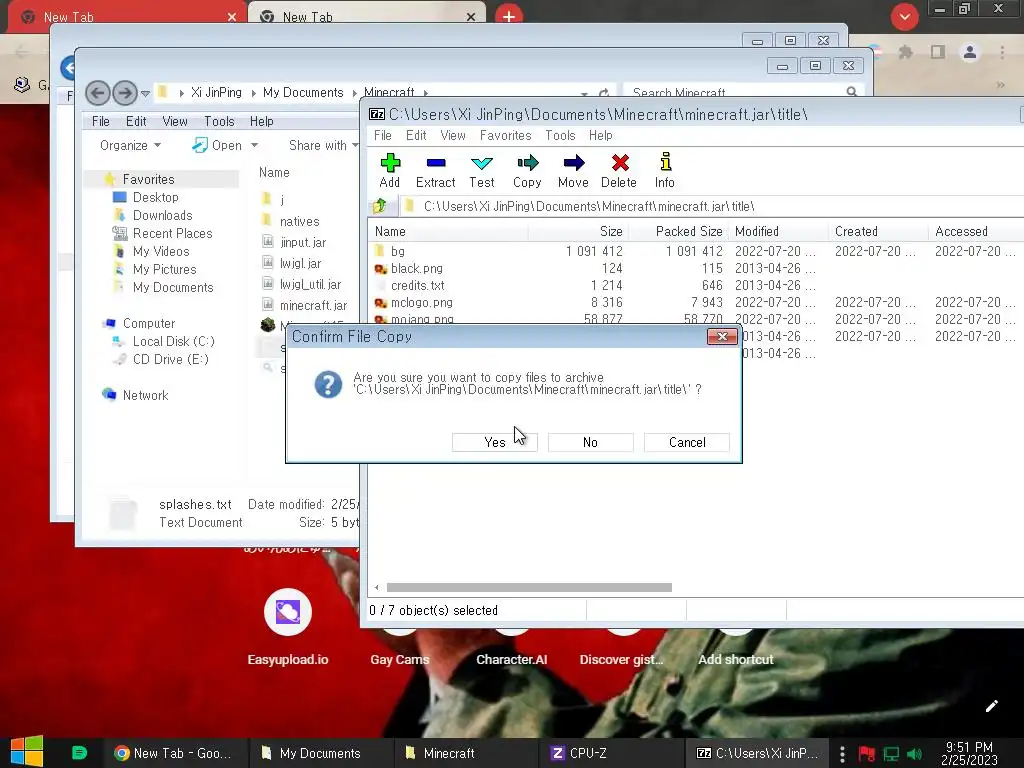This screenshot has width=1024, height=768.
Task: Sort 7-Zip list by Modified column
Action: 778,231
